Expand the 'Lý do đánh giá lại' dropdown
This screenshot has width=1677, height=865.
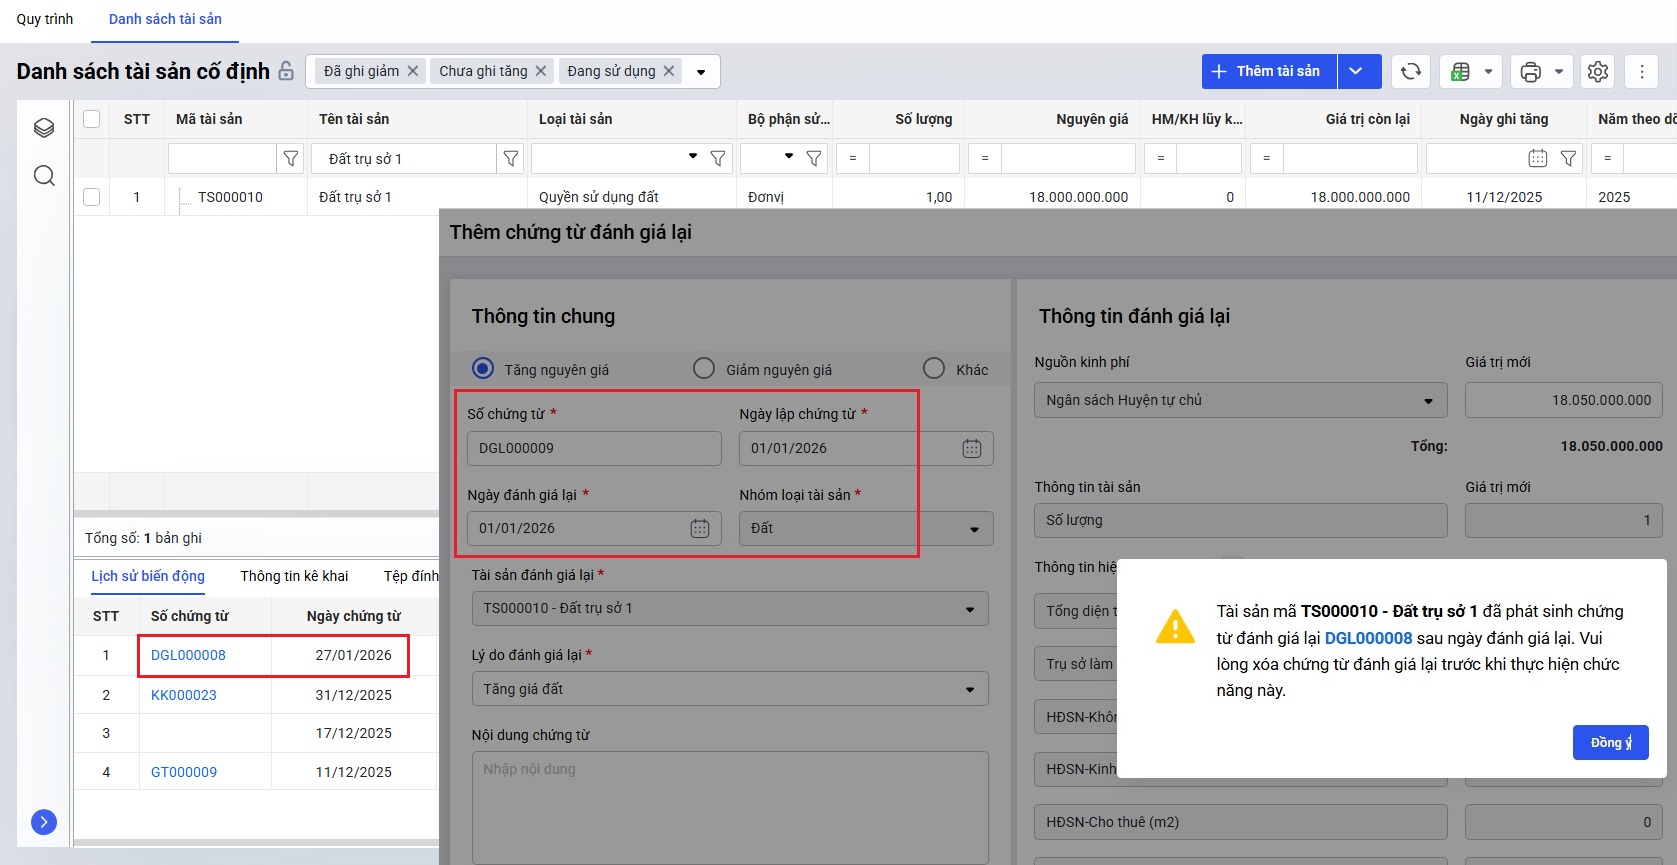click(969, 689)
